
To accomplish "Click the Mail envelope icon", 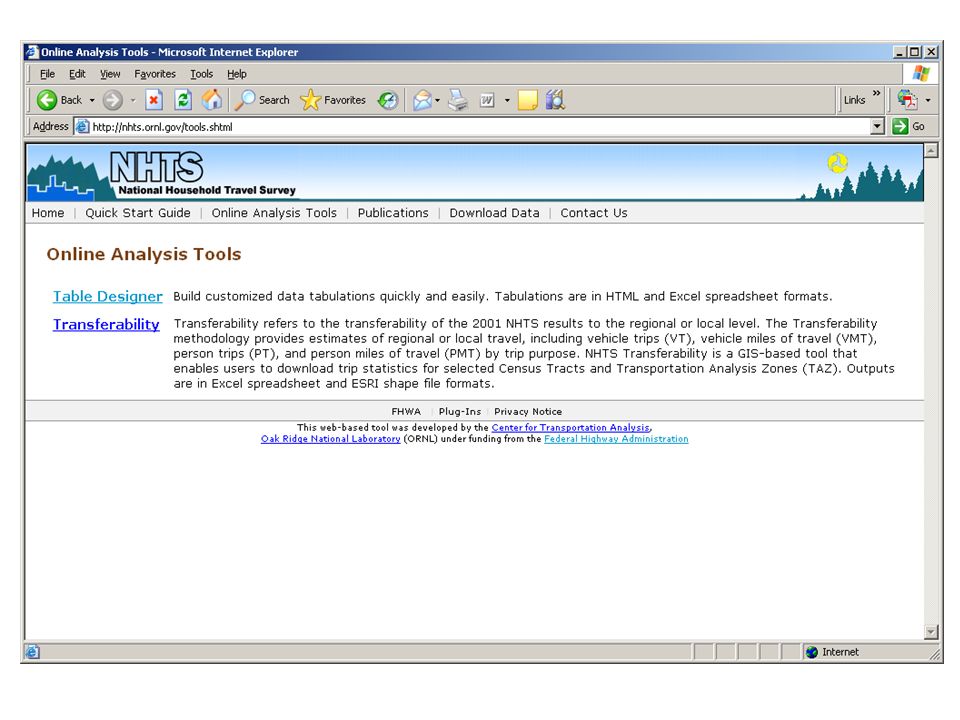I will click(422, 100).
